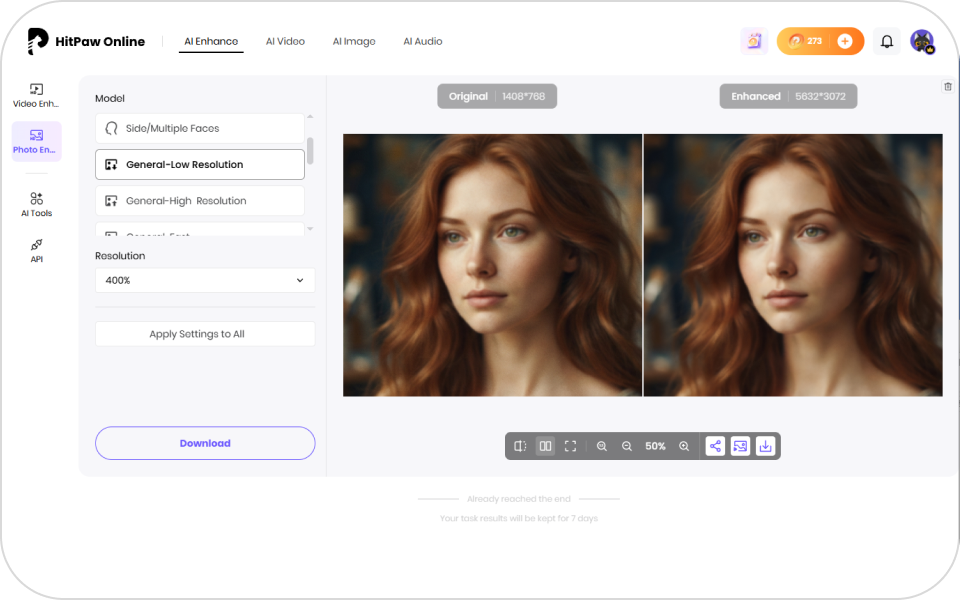Click the Resolution section heading
This screenshot has width=960, height=600.
[x=120, y=255]
